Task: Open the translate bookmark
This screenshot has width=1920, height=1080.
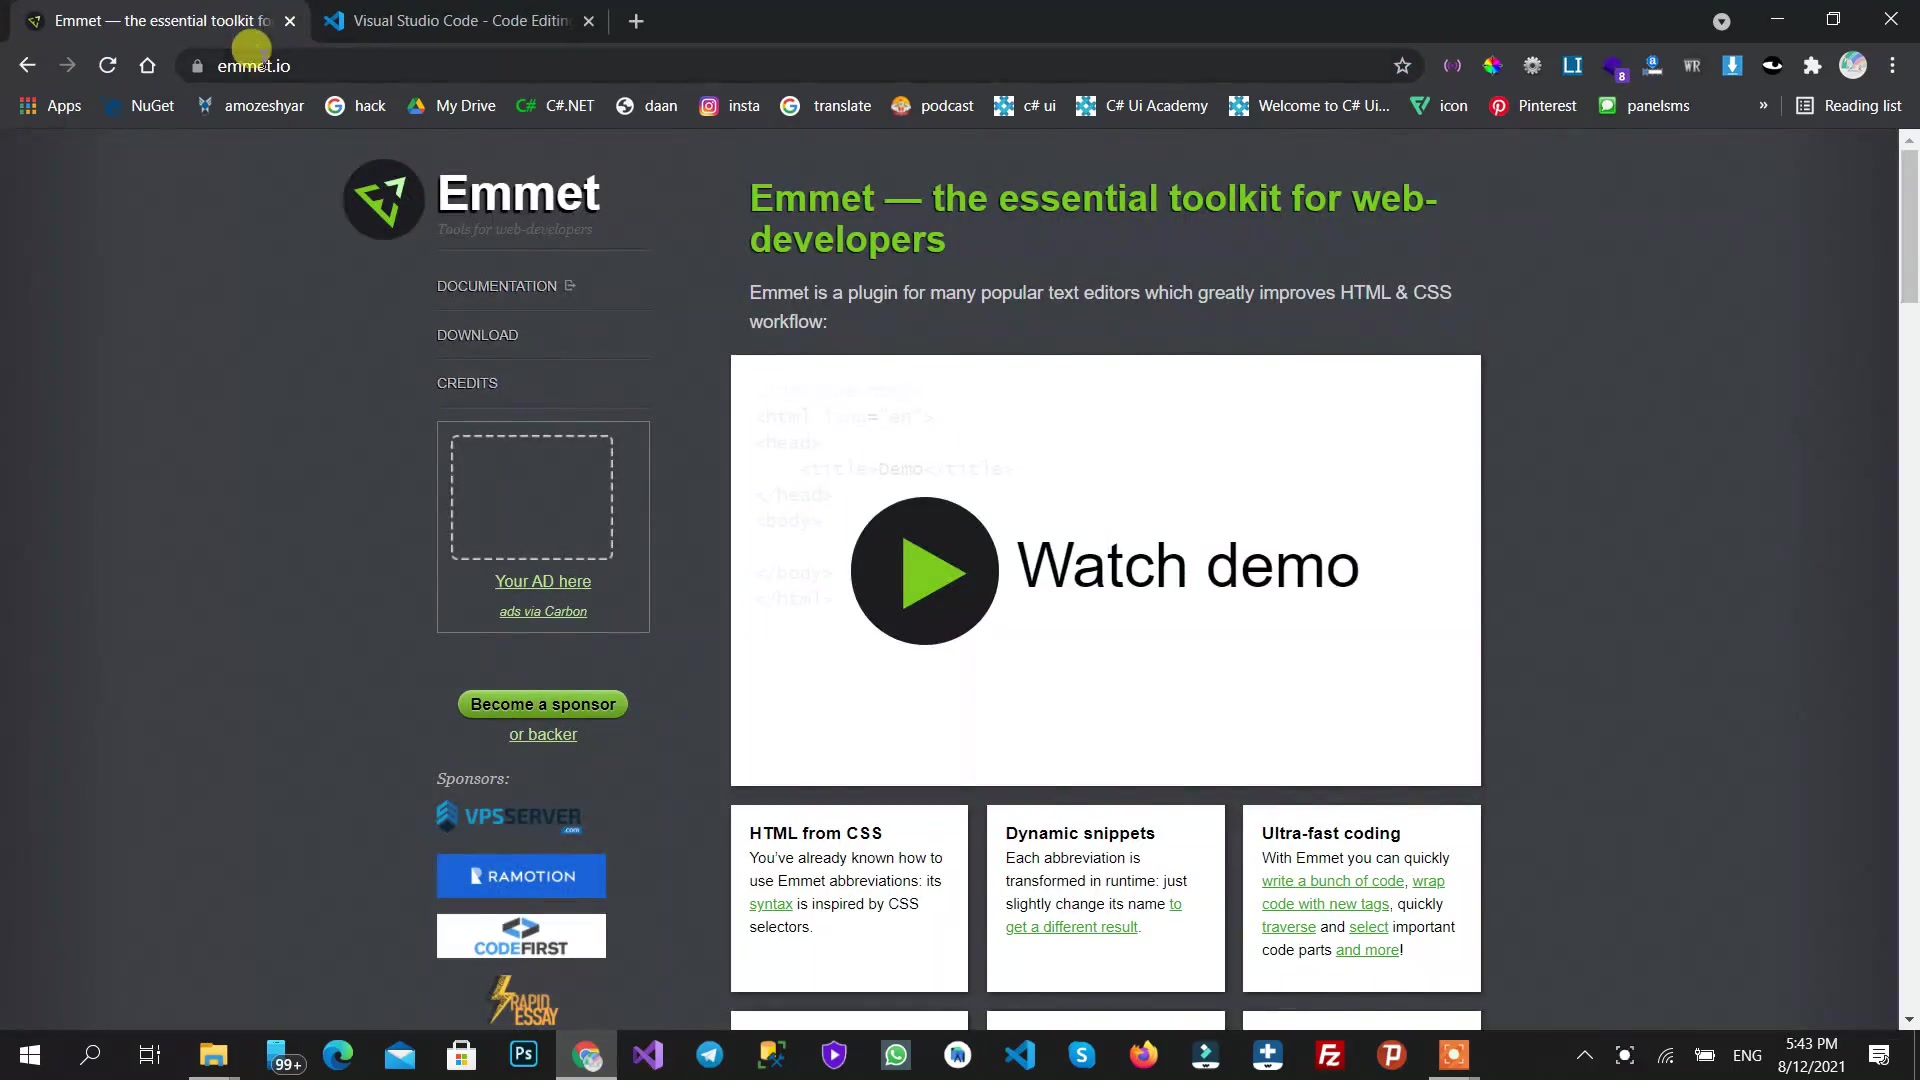Action: click(825, 106)
